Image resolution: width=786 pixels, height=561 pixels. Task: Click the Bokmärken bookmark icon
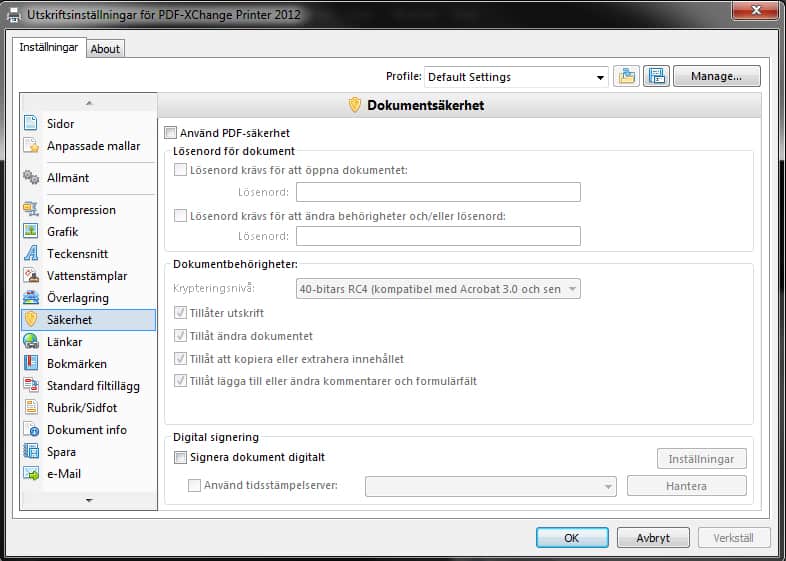pos(31,363)
